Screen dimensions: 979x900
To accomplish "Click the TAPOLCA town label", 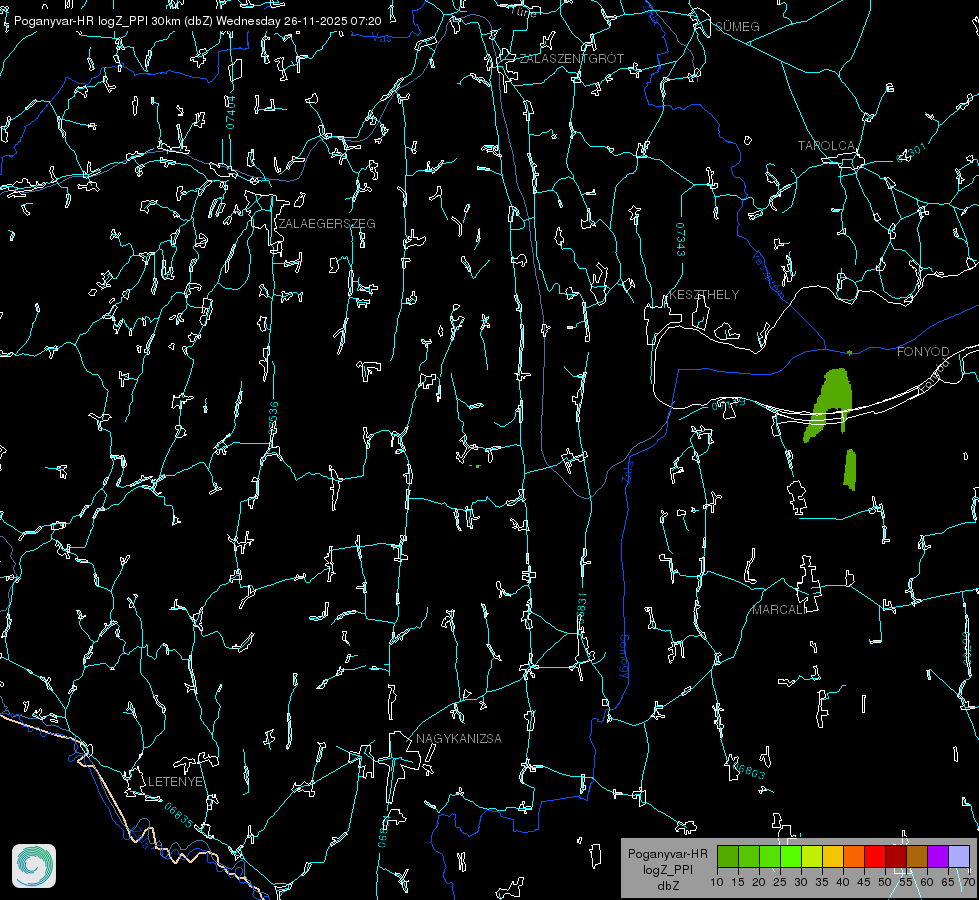I will tap(826, 146).
